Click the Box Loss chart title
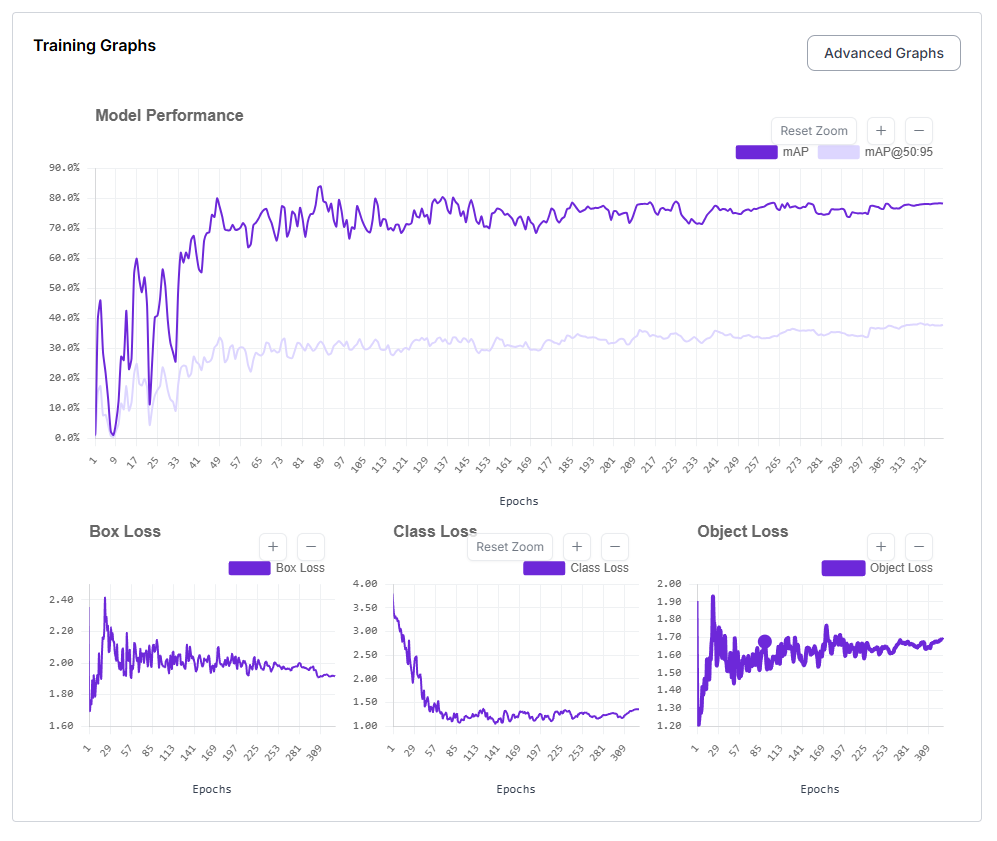Viewport: 997px width, 841px height. (x=125, y=531)
